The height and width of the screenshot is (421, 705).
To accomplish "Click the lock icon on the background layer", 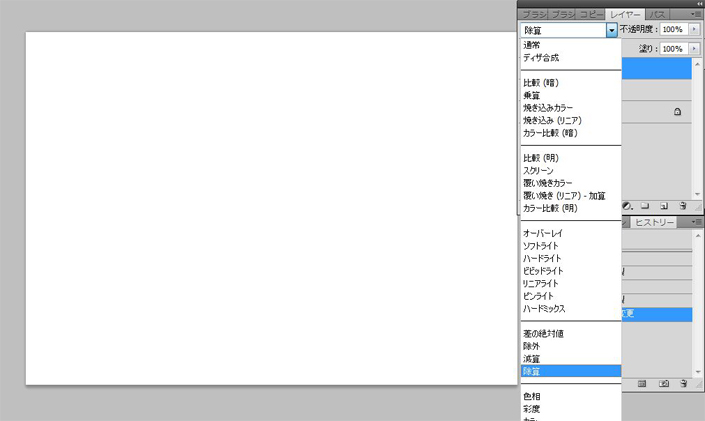I will 678,112.
